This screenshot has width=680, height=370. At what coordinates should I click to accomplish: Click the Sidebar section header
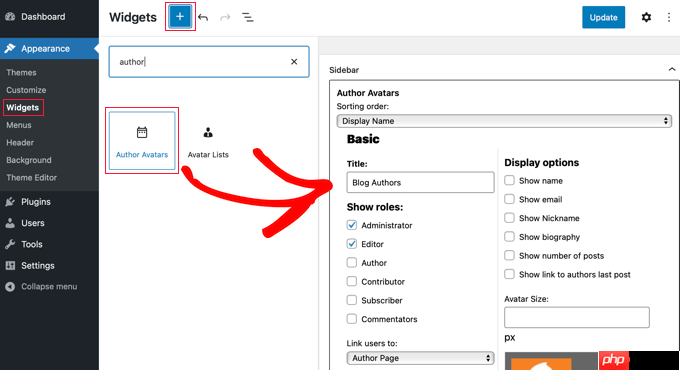(344, 70)
